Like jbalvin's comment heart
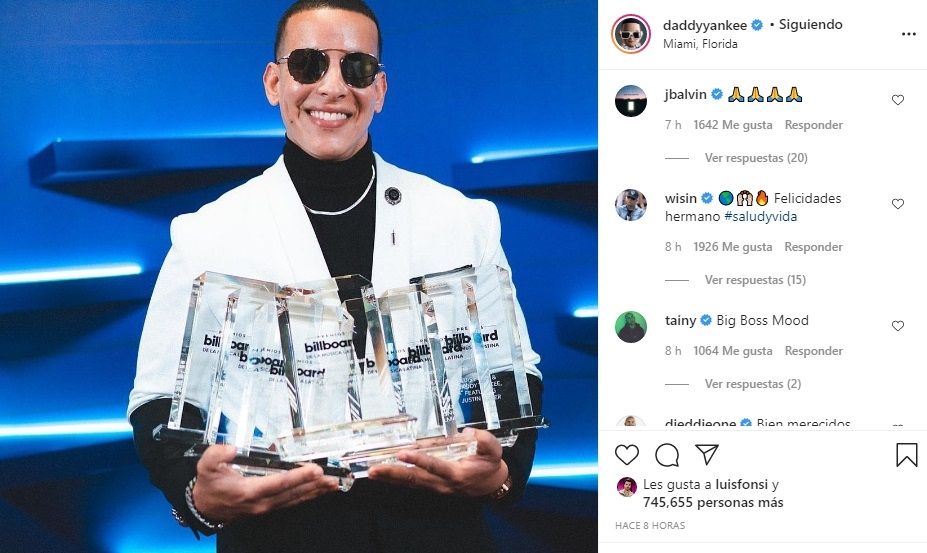Viewport: 927px width, 553px height. click(x=897, y=100)
